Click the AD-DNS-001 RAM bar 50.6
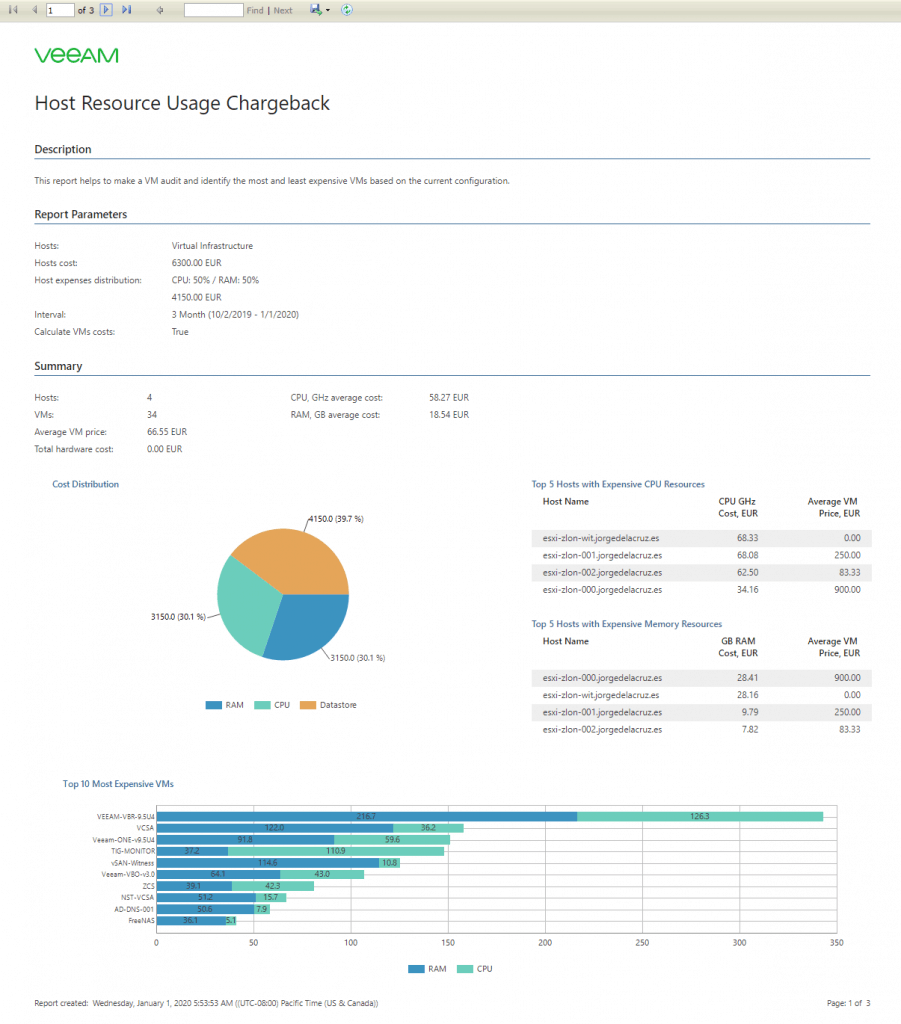901x1024 pixels. [x=206, y=909]
